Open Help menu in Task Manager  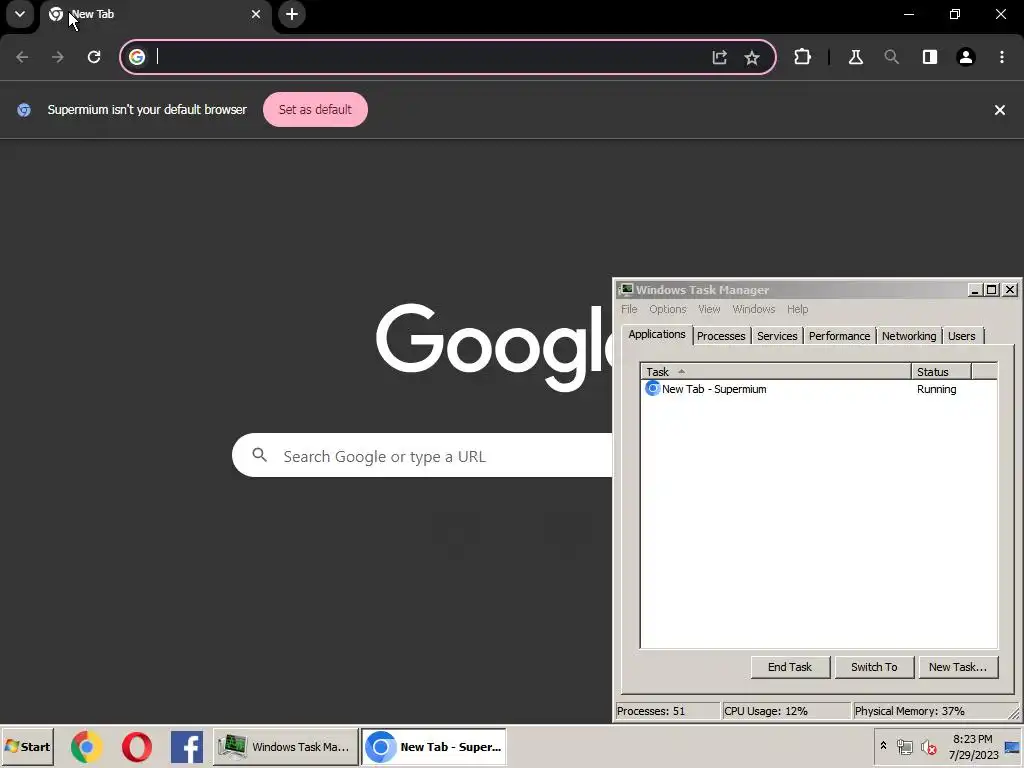pos(797,309)
